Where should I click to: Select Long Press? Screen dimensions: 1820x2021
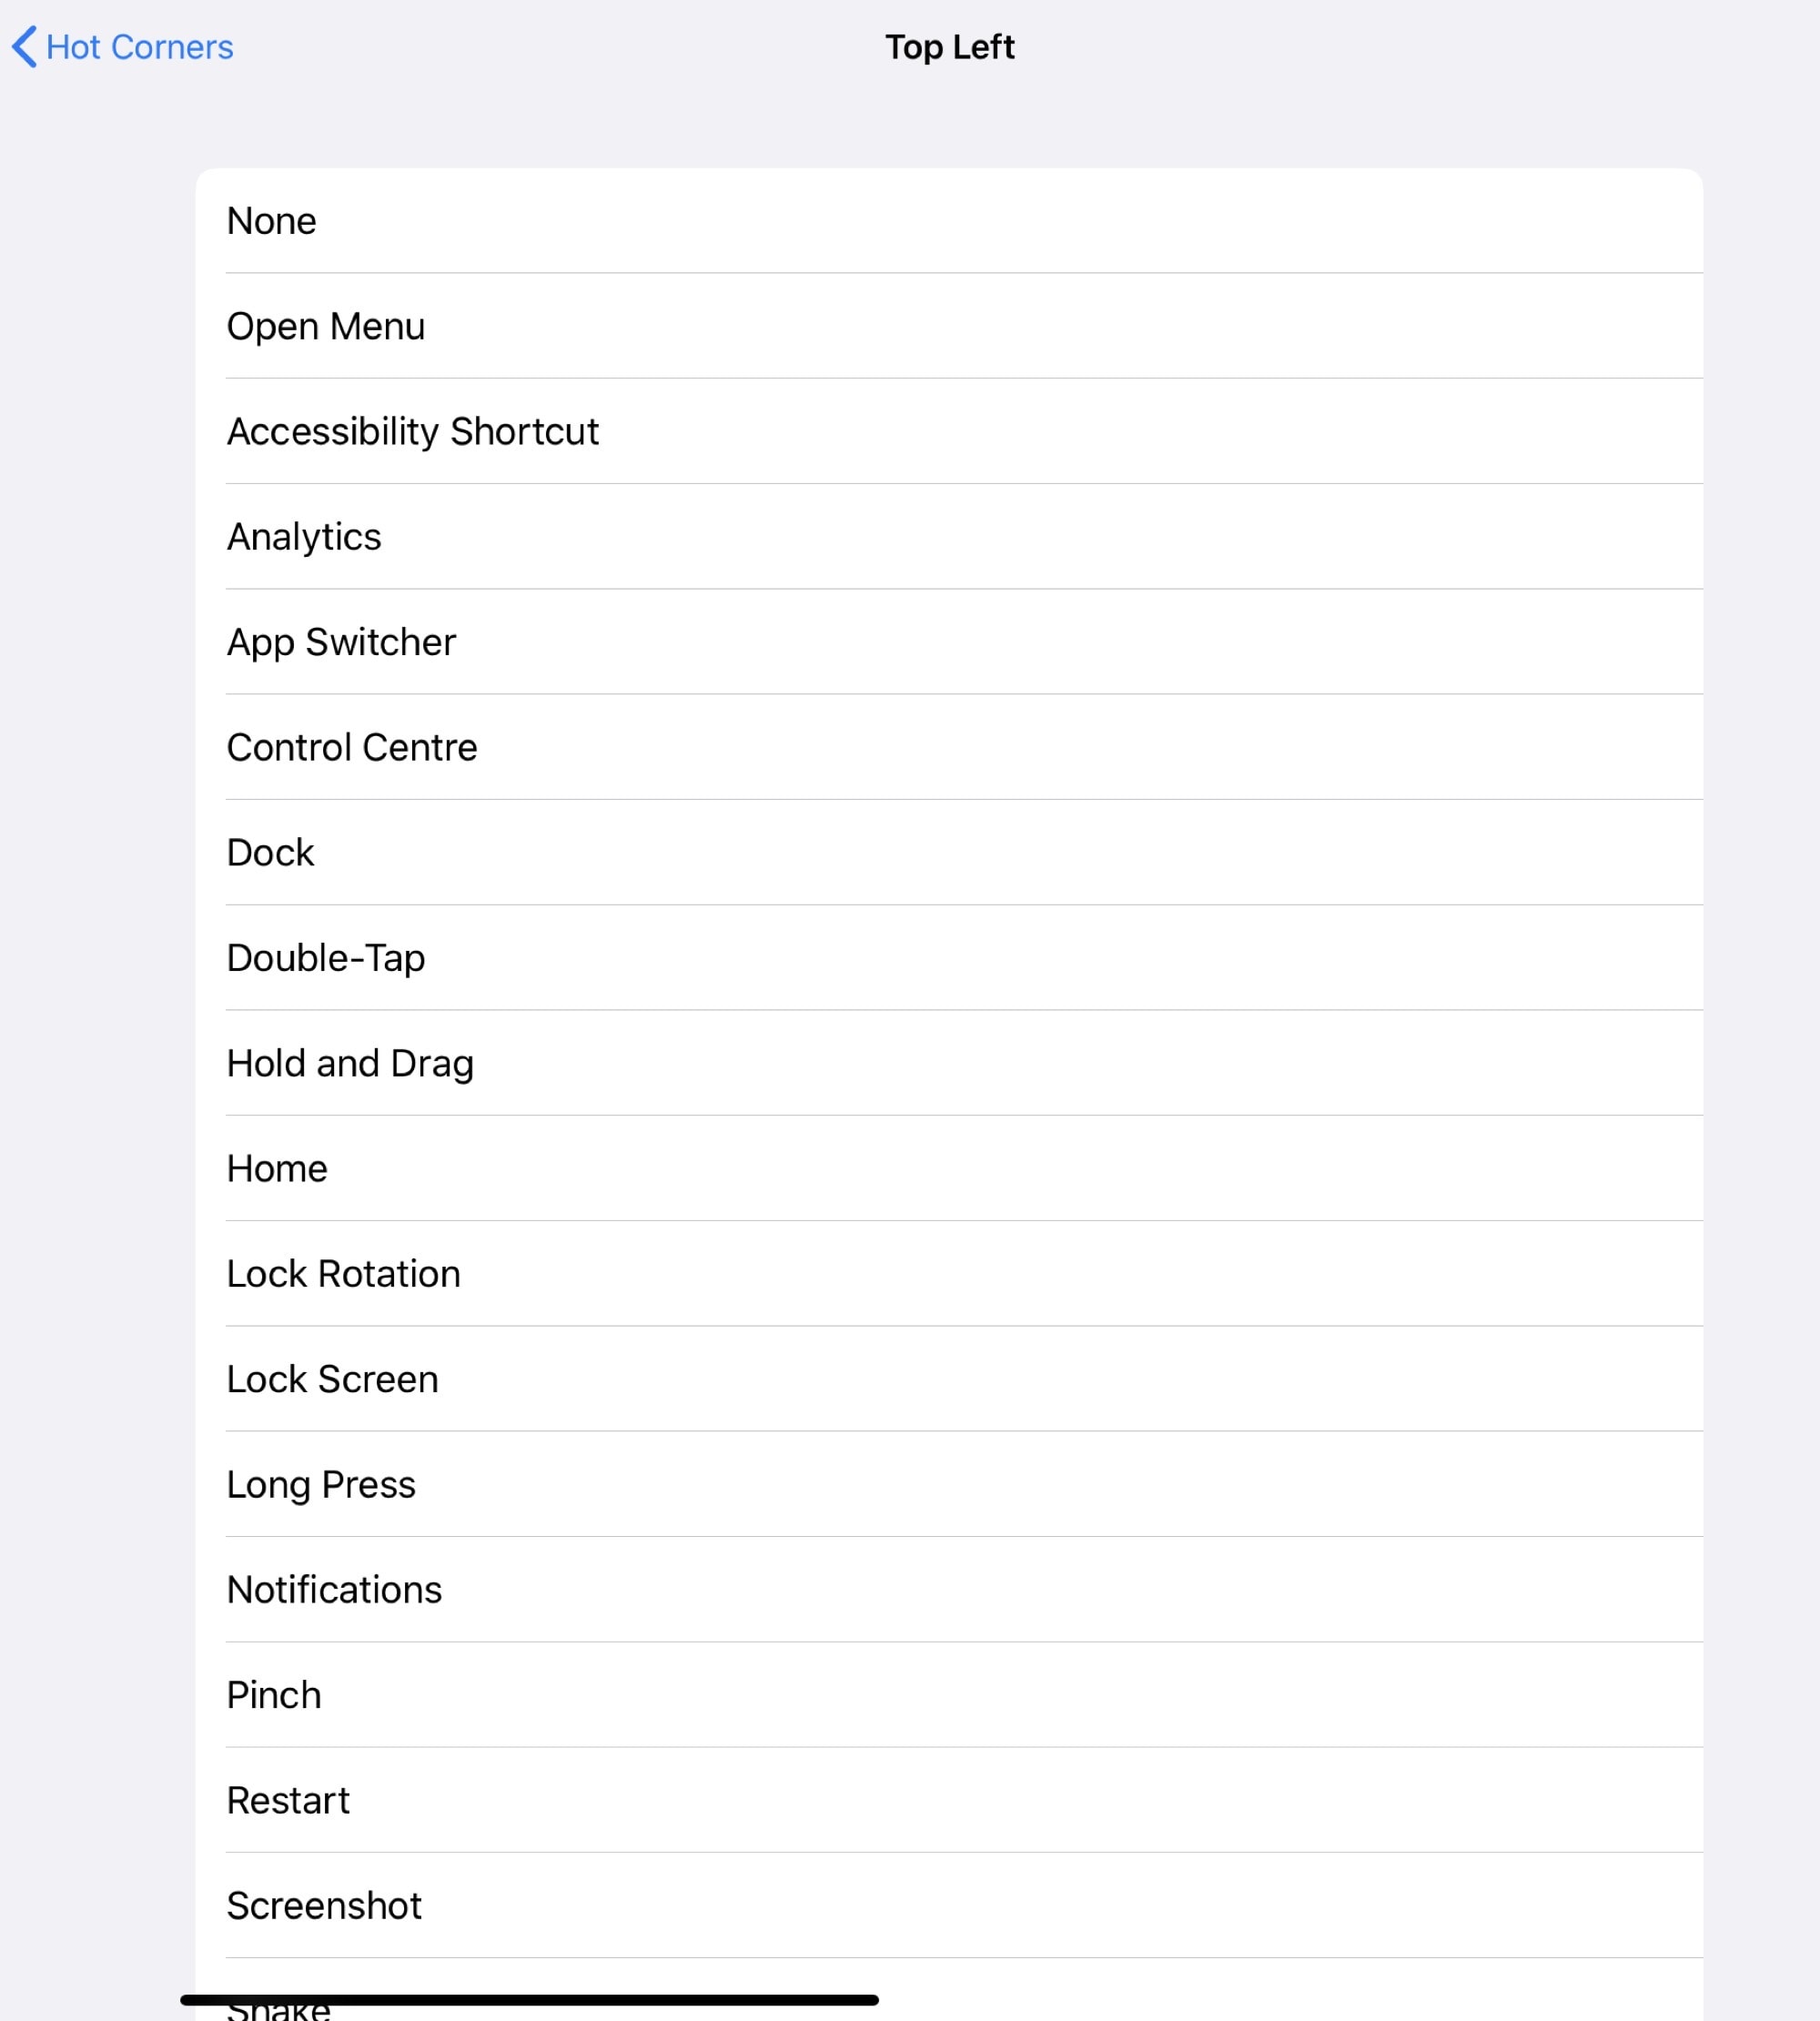click(321, 1484)
